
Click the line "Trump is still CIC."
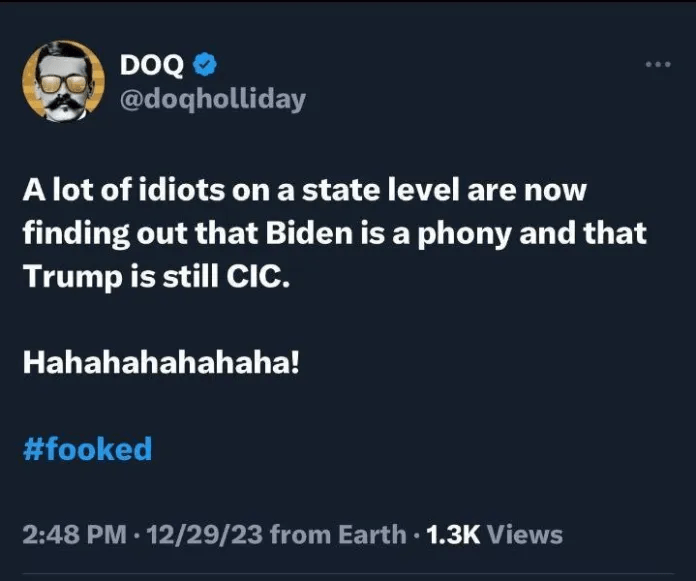155,276
